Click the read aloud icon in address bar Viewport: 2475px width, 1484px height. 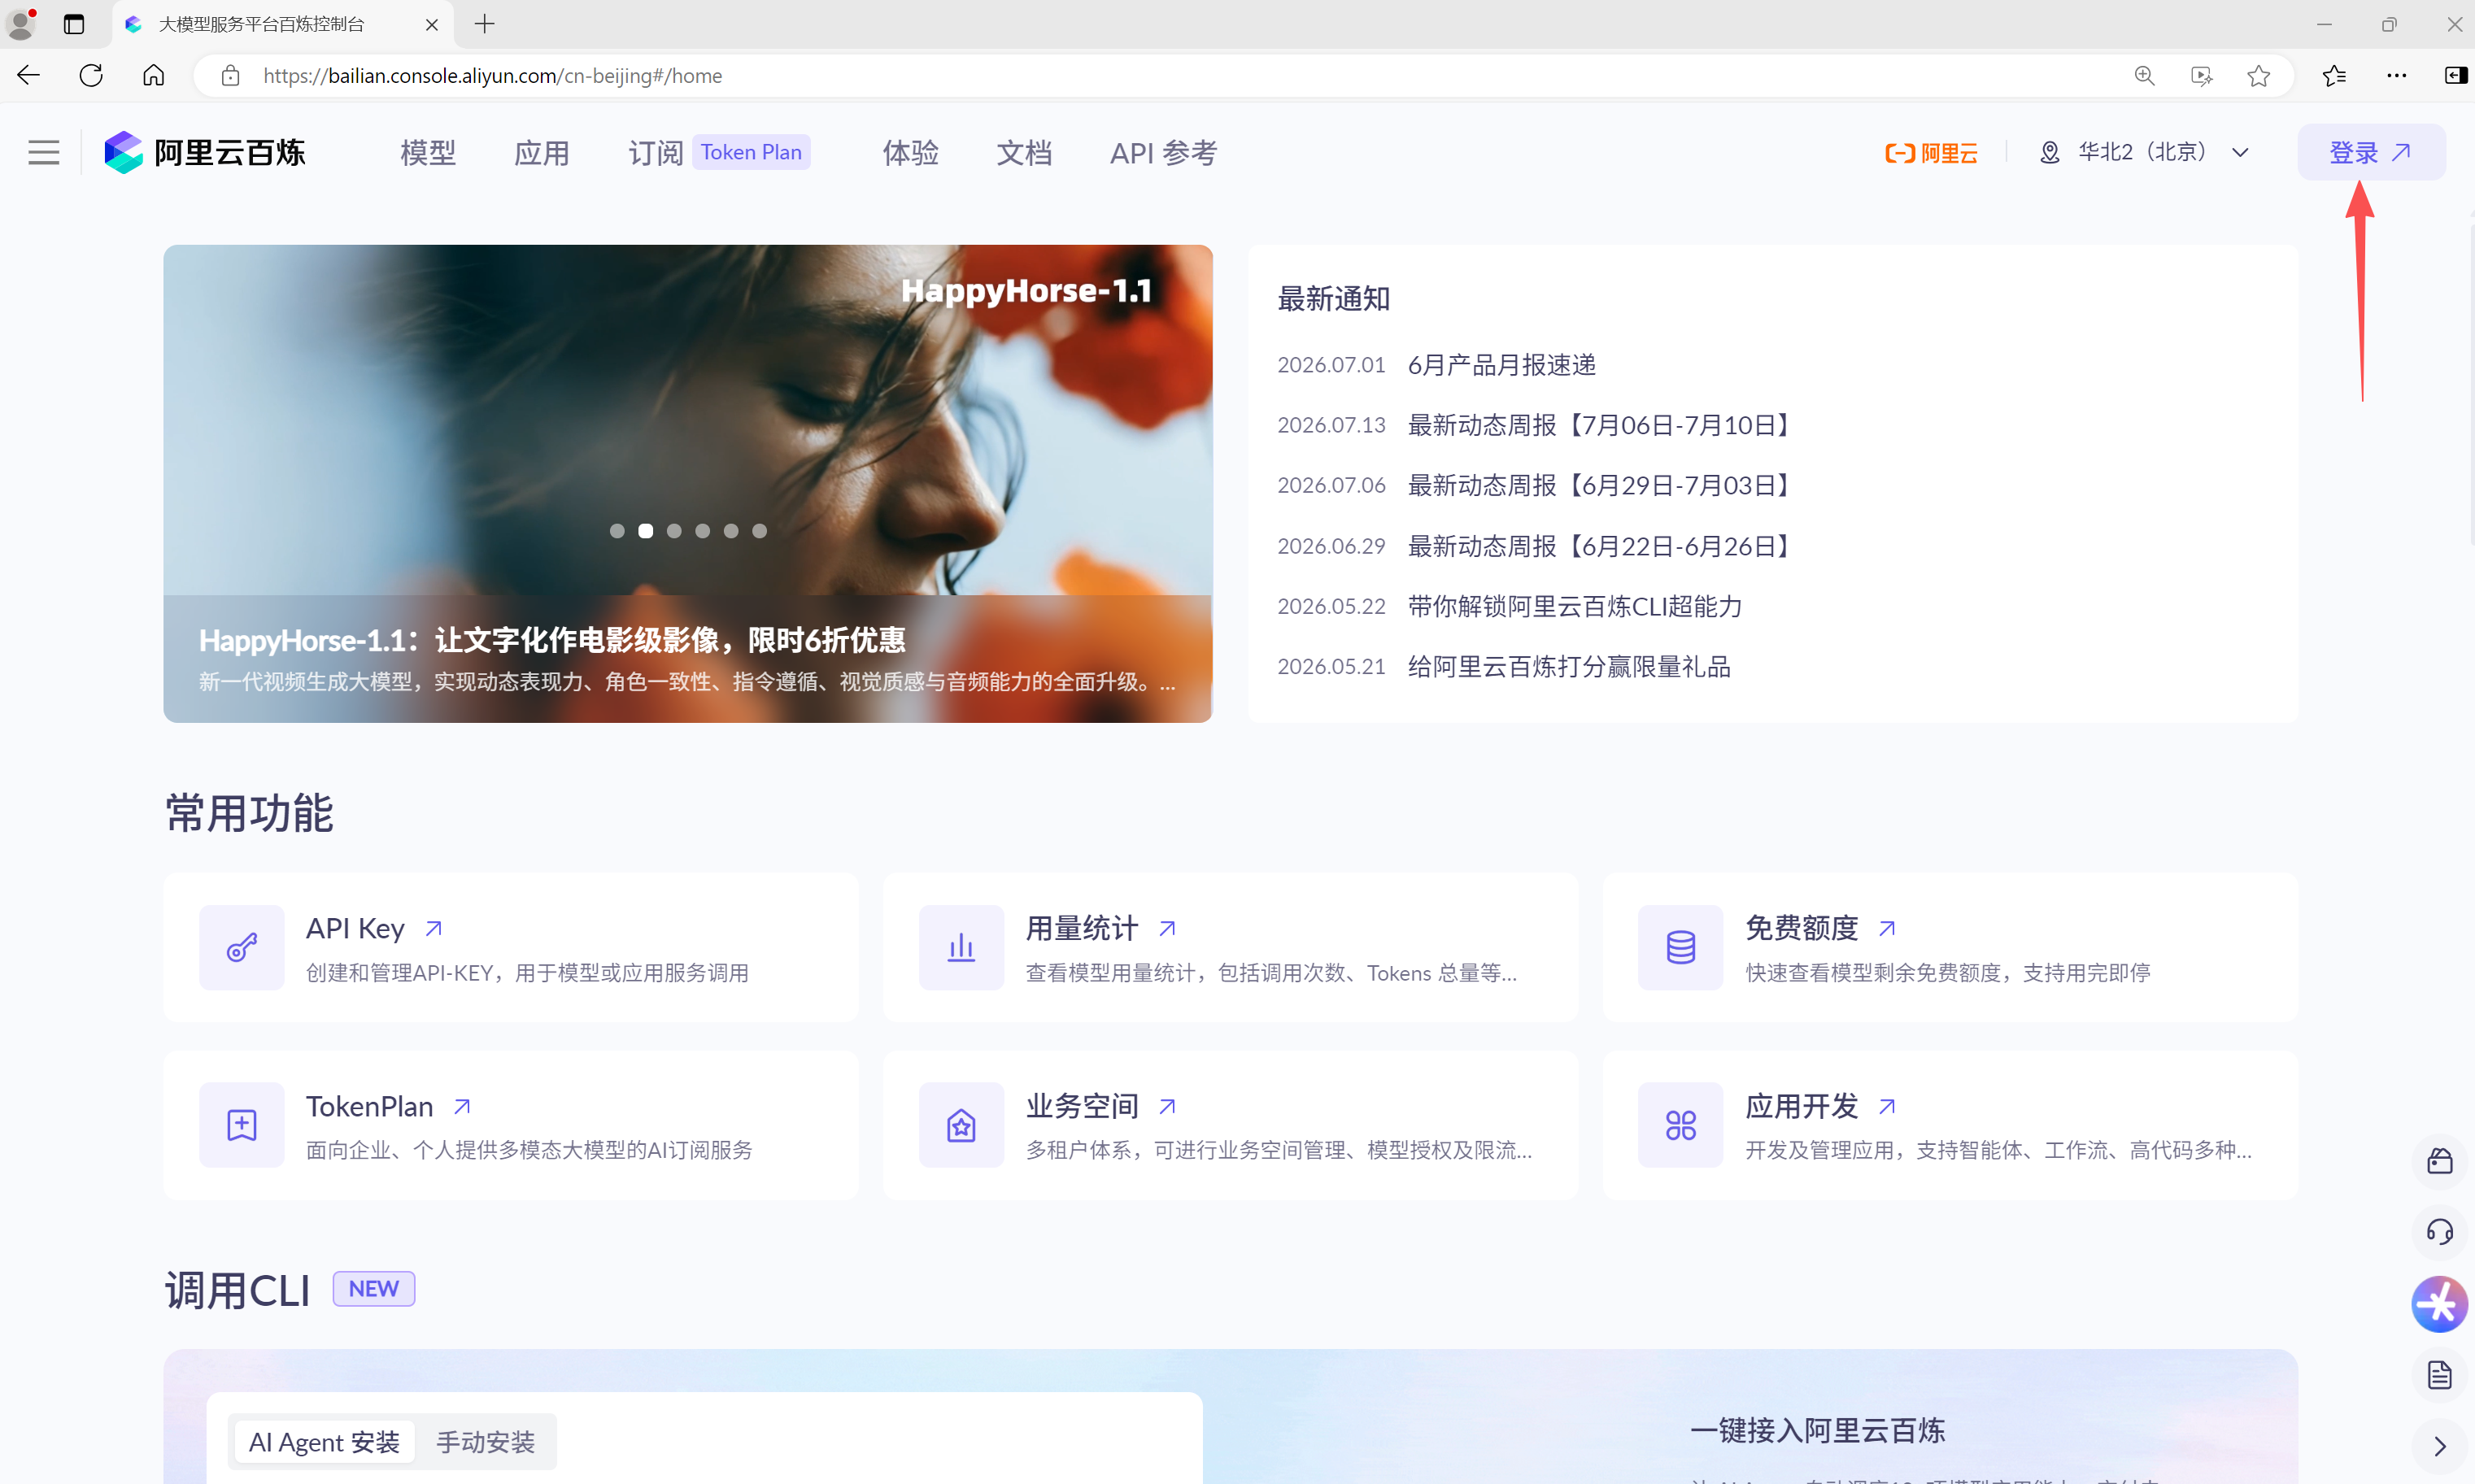(x=2201, y=76)
